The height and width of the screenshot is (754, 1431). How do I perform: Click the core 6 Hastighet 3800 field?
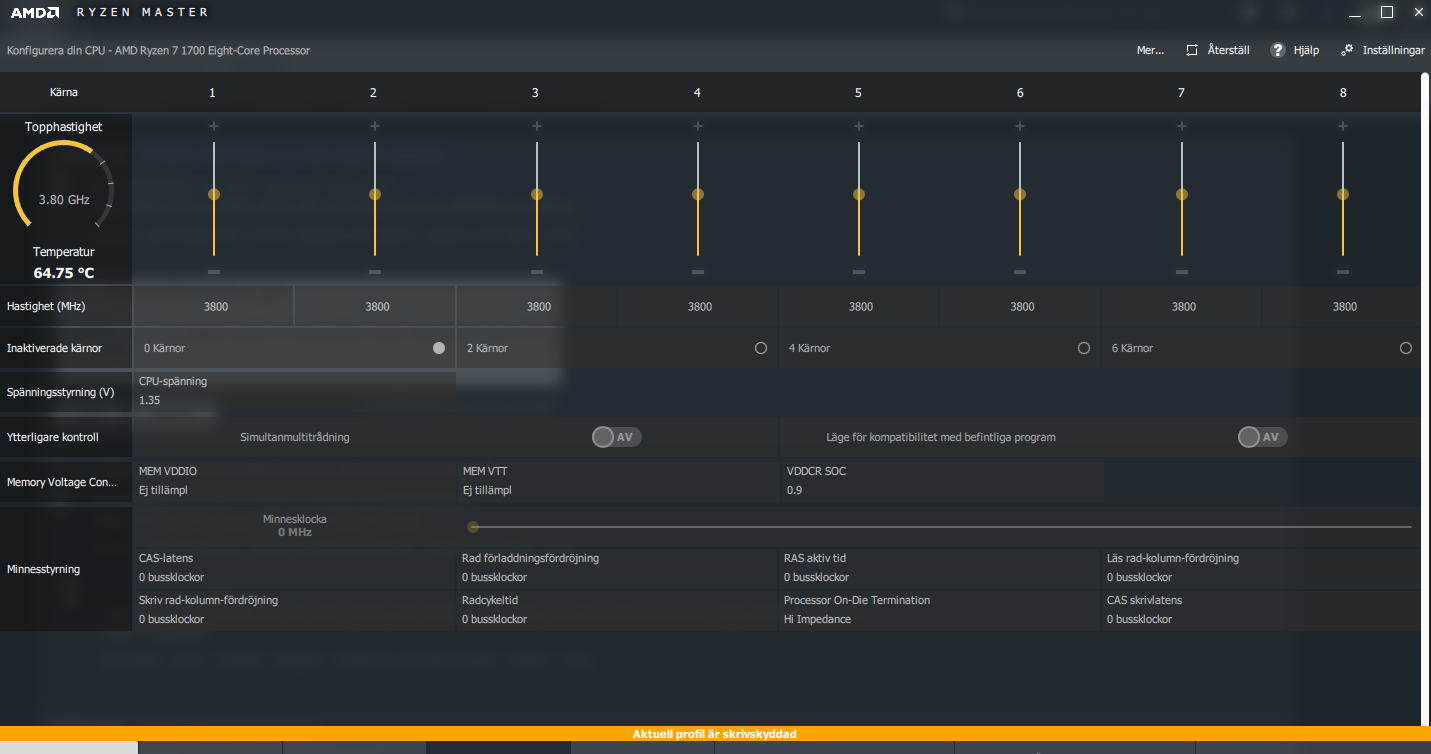coord(1020,306)
